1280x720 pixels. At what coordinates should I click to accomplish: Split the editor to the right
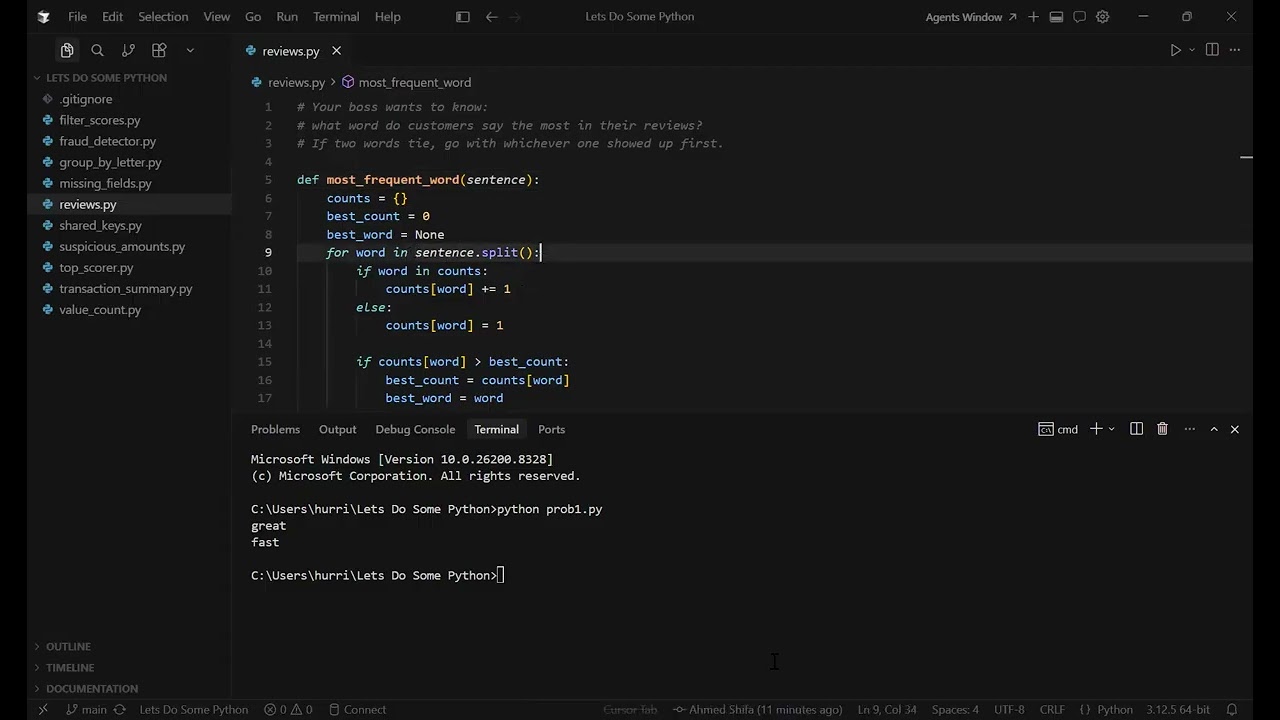[1212, 50]
